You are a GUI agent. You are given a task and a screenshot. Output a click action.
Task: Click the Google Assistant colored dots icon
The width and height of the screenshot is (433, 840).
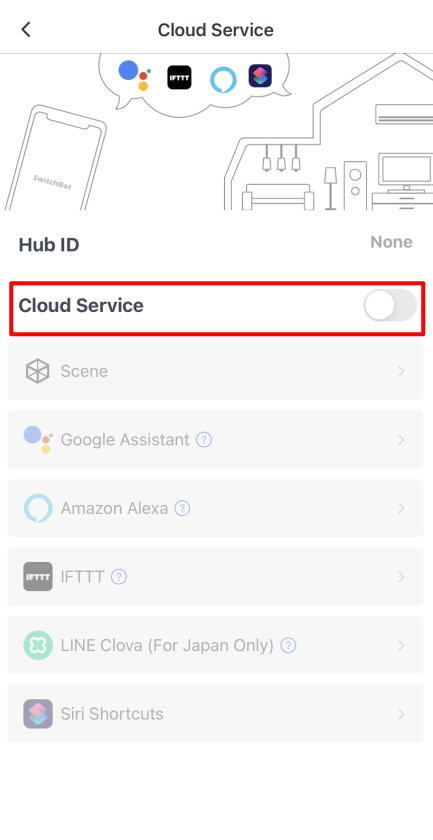click(x=38, y=439)
